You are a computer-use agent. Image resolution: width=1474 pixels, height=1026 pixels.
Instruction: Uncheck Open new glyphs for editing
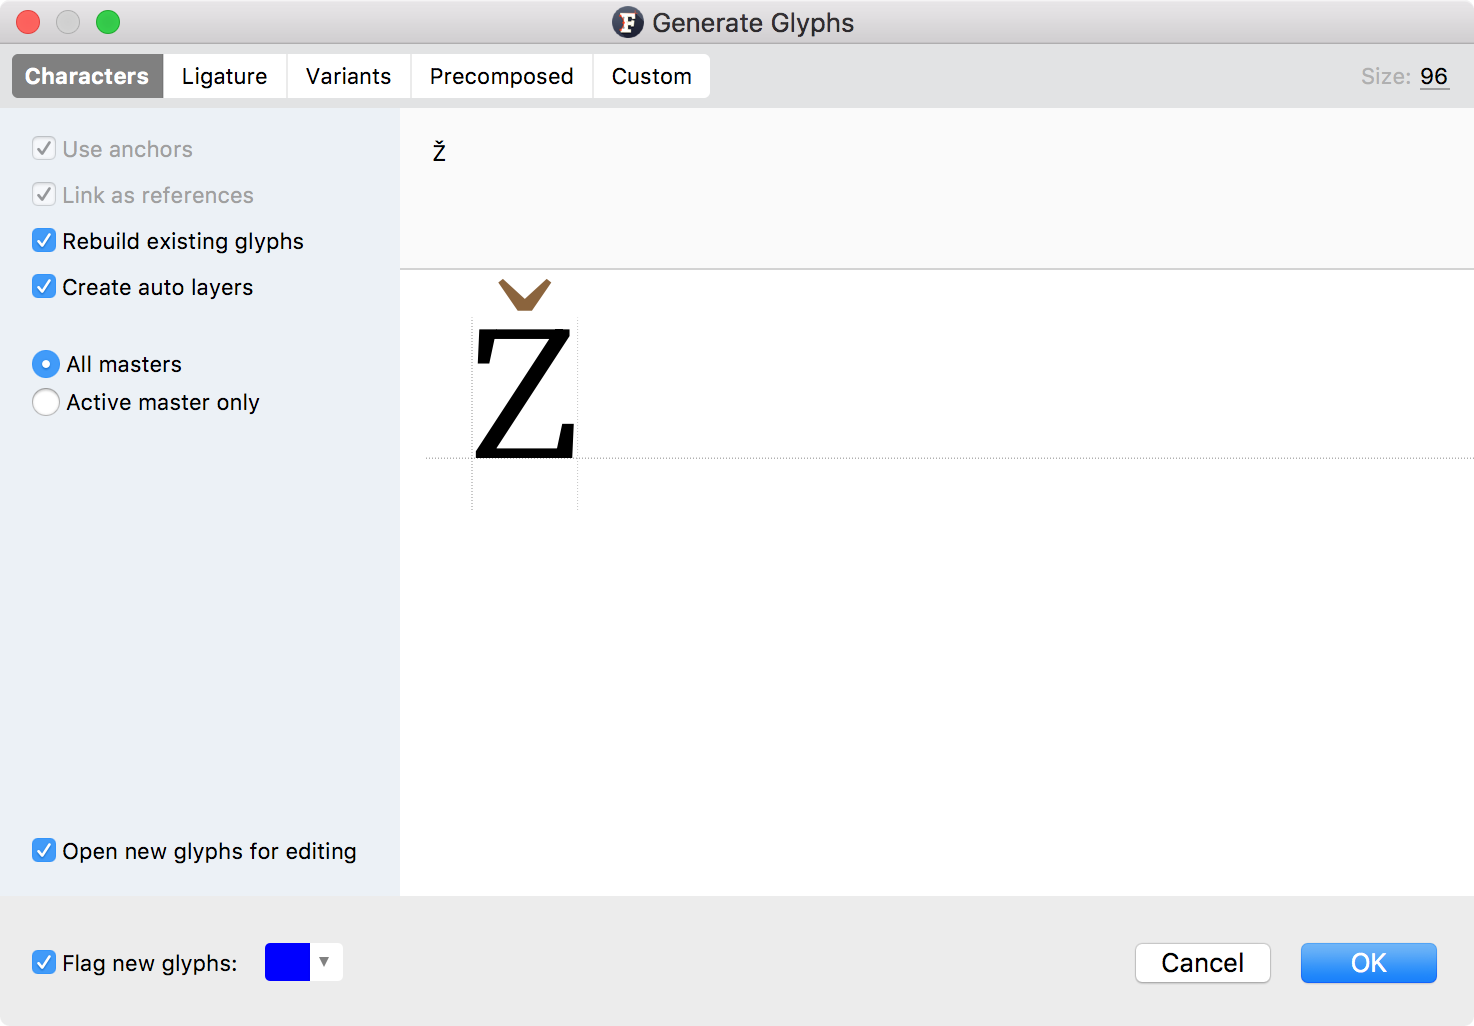click(x=44, y=850)
